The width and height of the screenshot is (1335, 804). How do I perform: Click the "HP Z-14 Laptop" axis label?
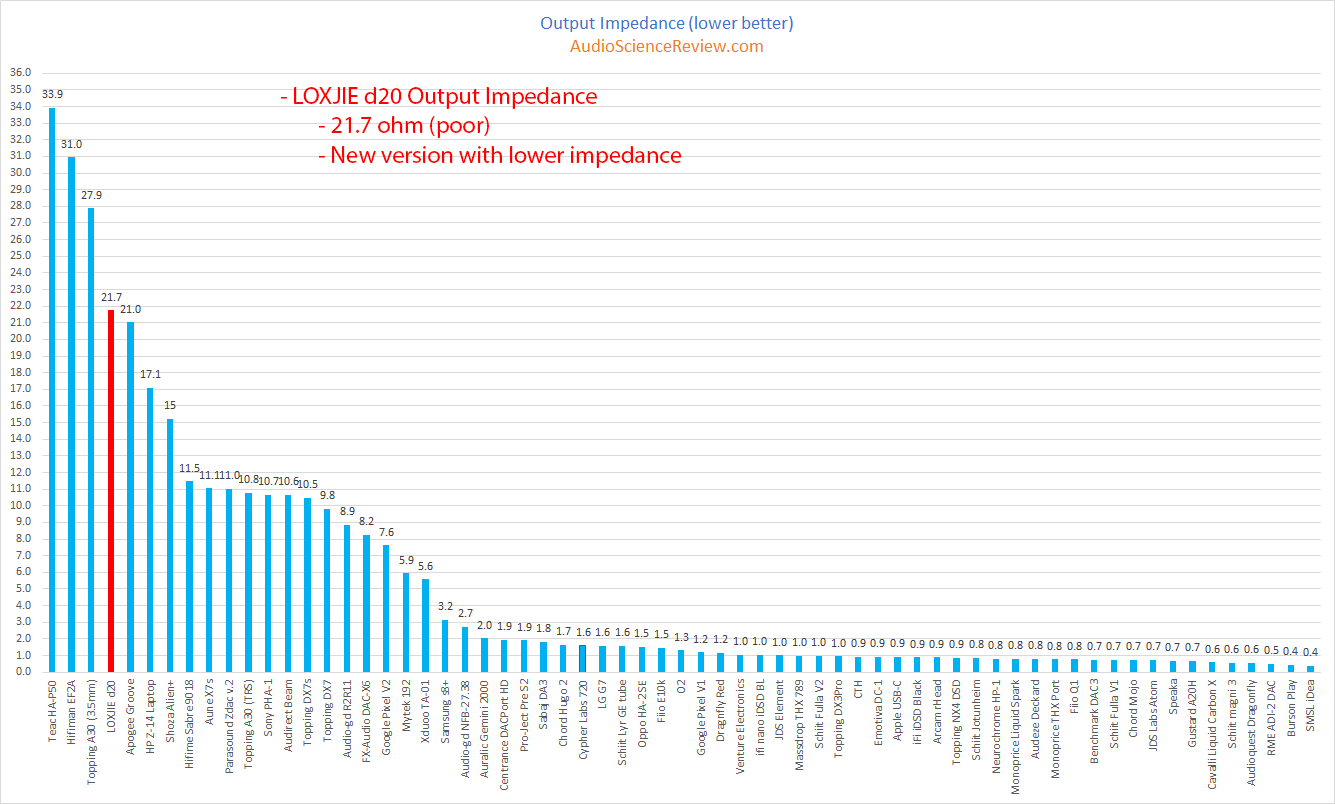pos(150,717)
